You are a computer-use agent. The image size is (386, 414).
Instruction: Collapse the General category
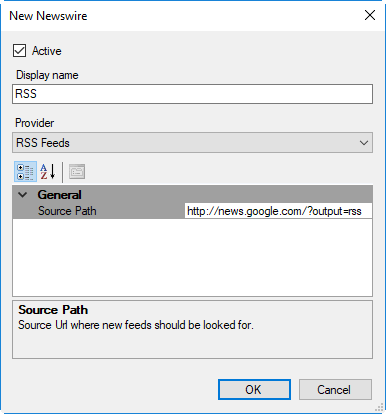23,195
